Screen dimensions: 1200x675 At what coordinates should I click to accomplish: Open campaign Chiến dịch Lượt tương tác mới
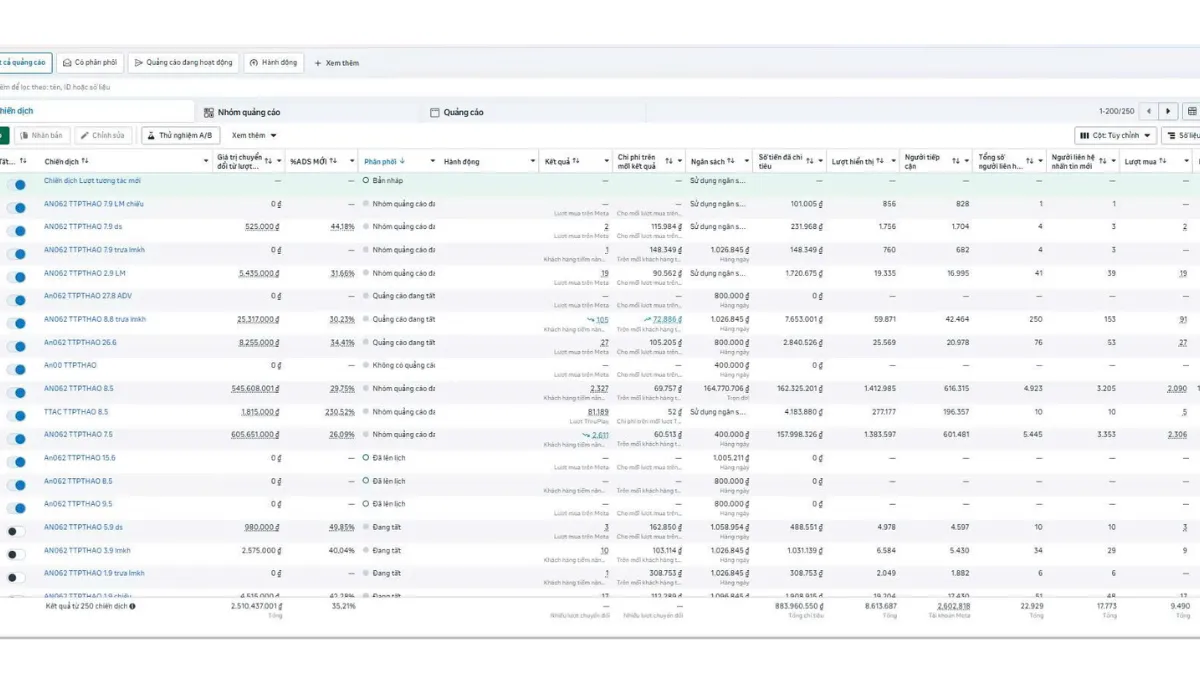pyautogui.click(x=92, y=181)
